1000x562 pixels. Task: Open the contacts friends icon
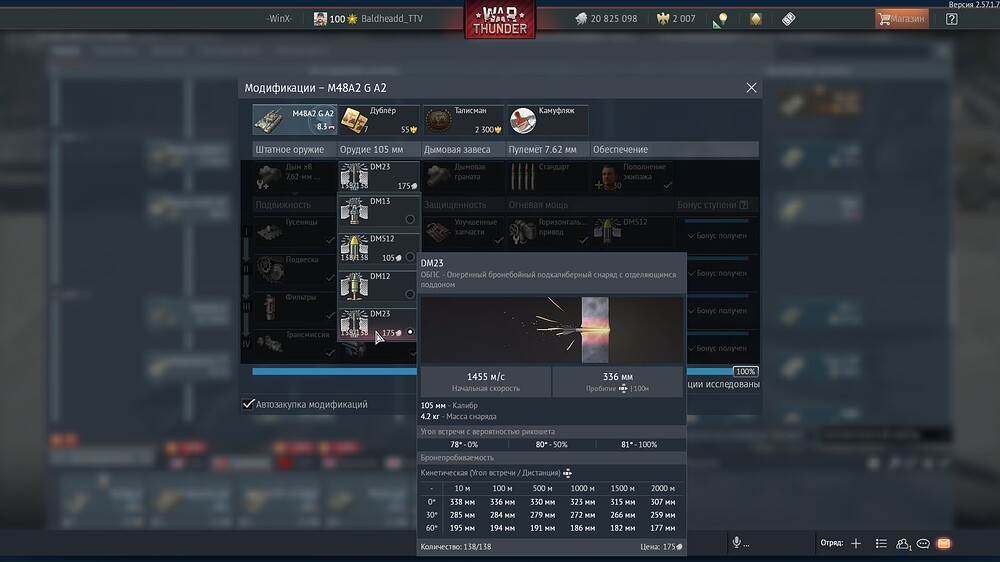click(x=902, y=543)
